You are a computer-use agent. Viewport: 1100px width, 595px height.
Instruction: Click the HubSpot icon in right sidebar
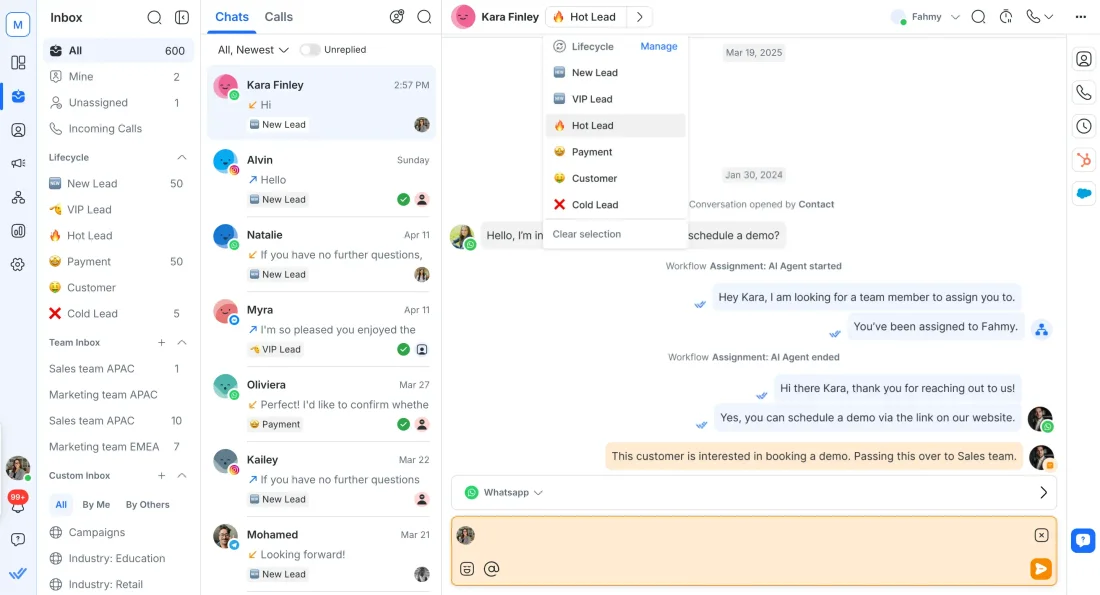coord(1084,160)
